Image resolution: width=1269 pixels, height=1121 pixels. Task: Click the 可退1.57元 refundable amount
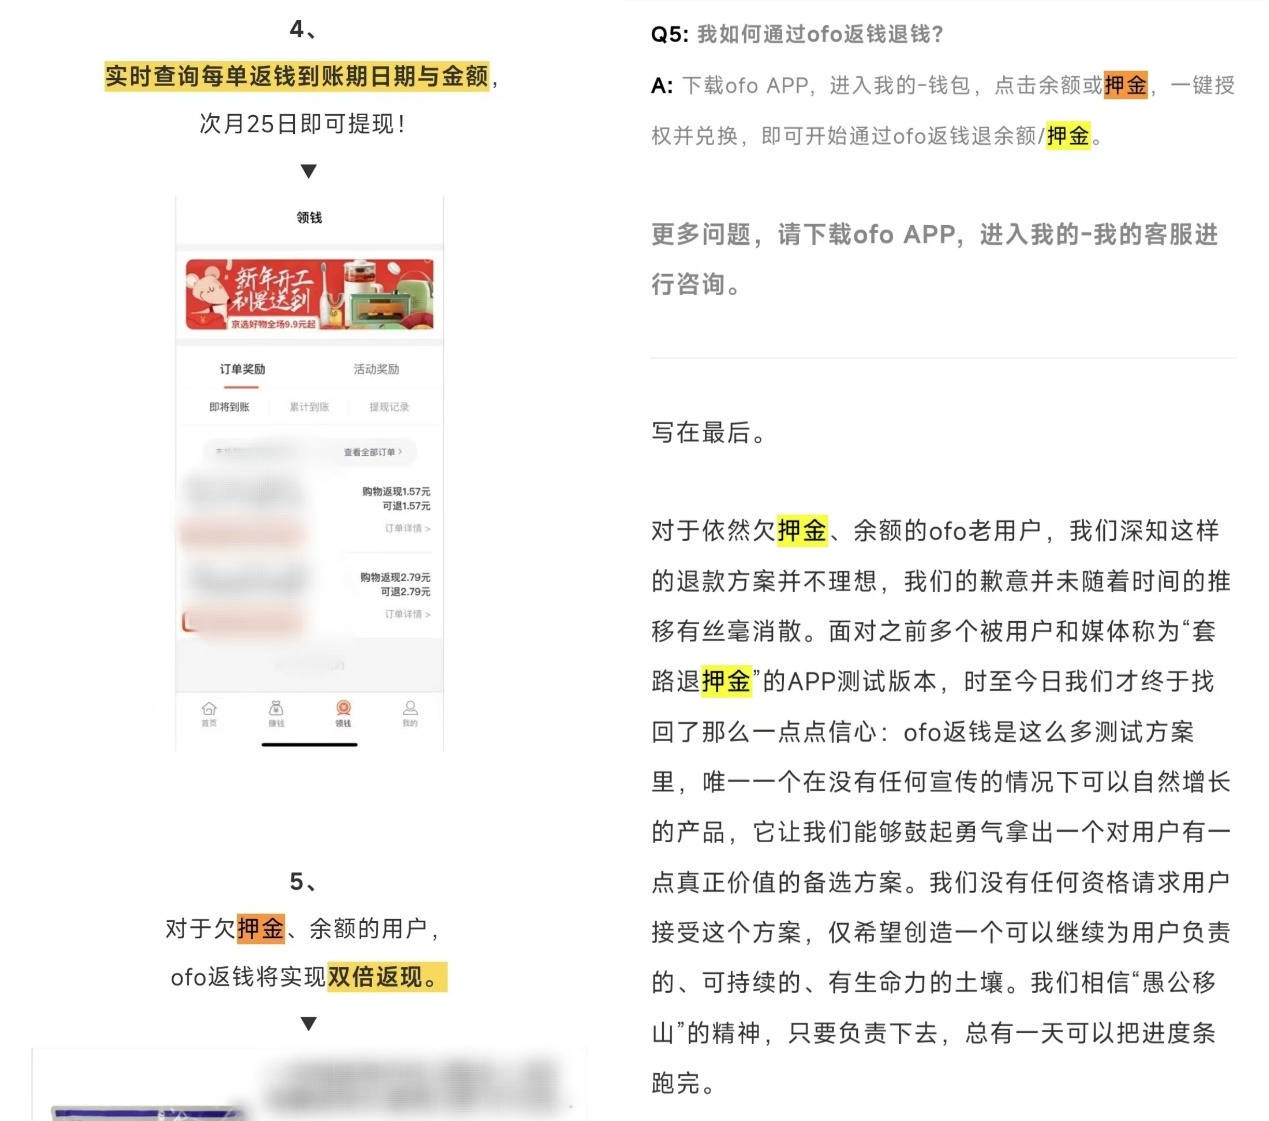(406, 506)
